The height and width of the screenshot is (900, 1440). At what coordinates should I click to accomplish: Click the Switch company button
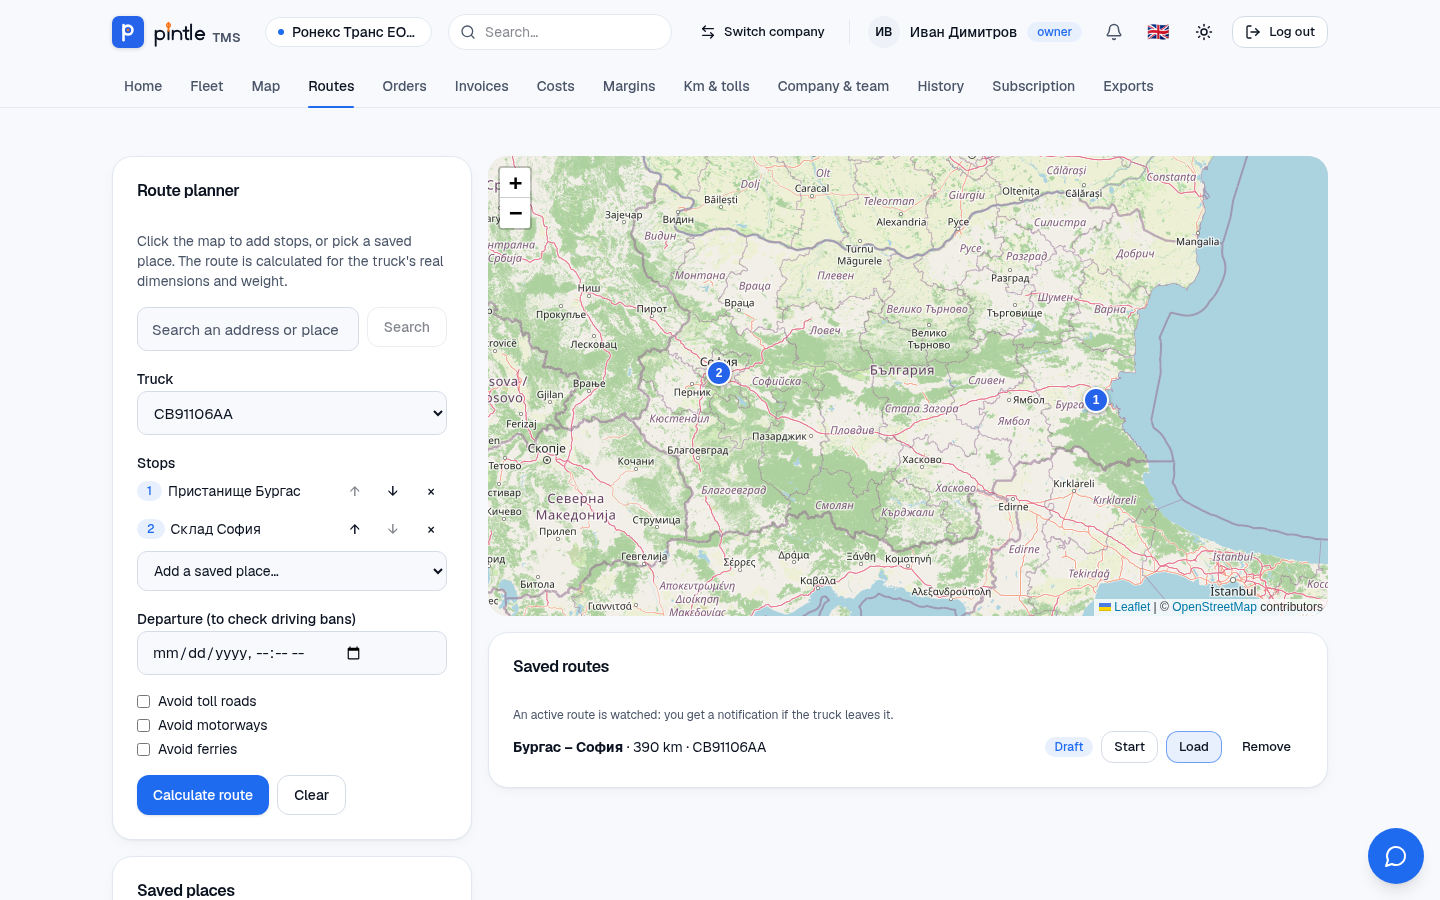(763, 32)
